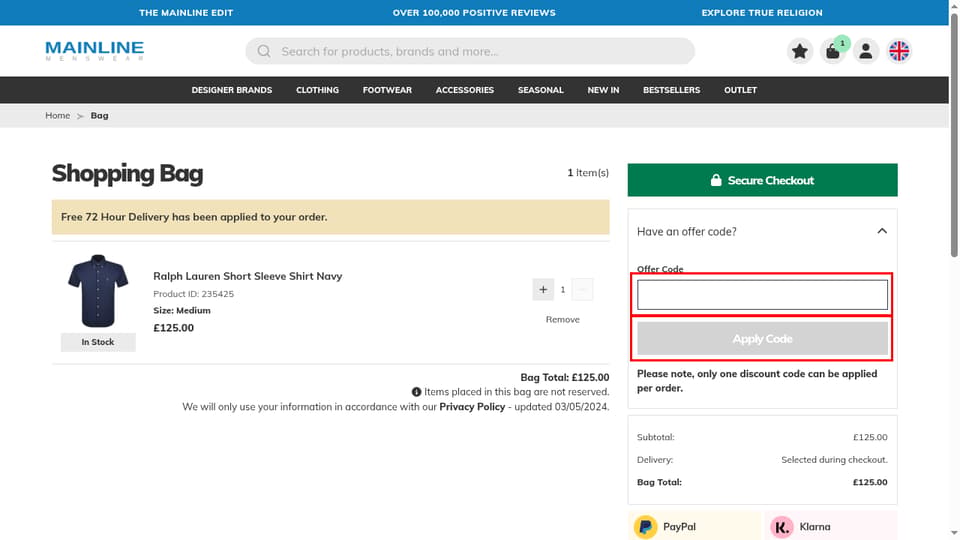960x540 pixels.
Task: Go to Home breadcrumb
Action: pyautogui.click(x=58, y=115)
